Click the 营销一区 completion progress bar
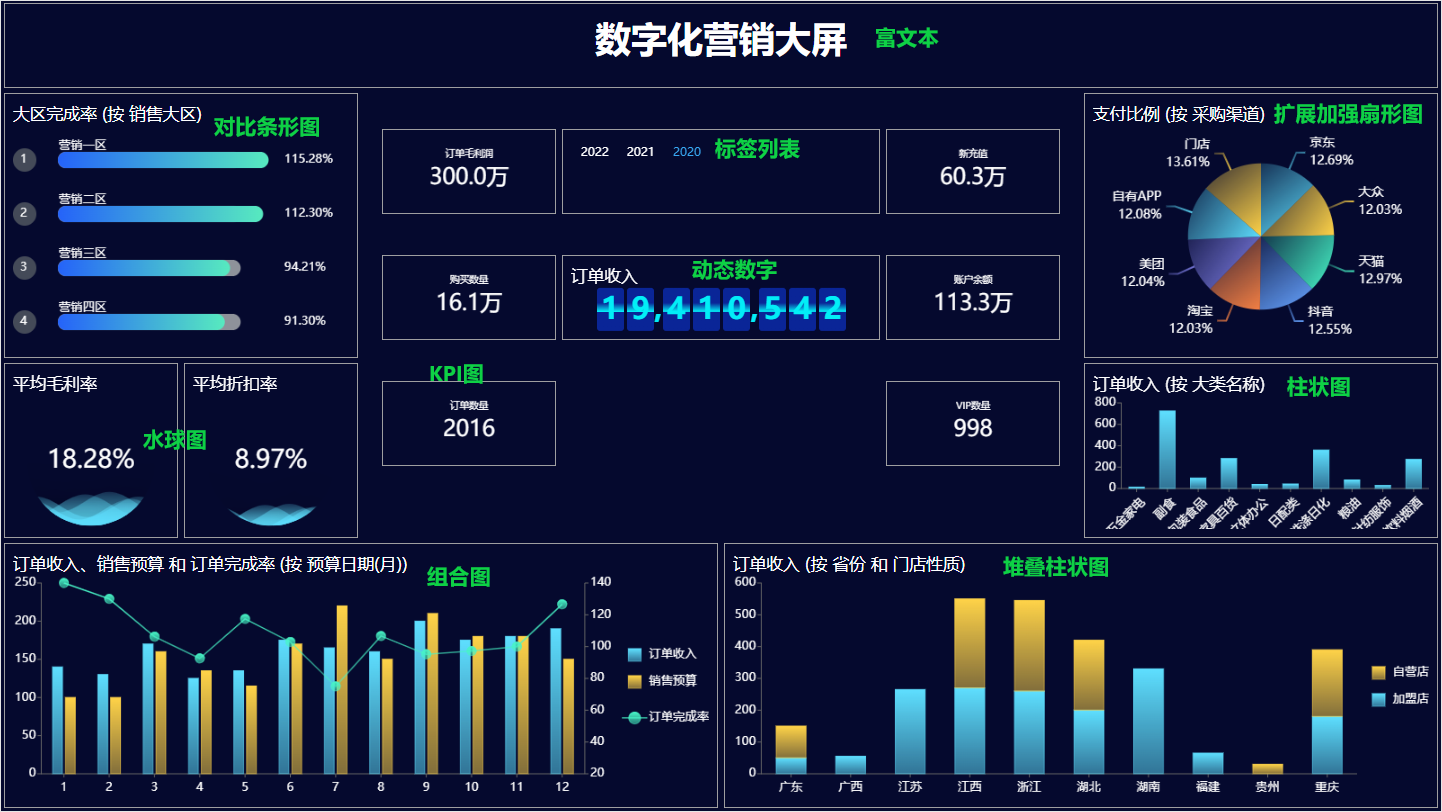The height and width of the screenshot is (812, 1442). click(163, 160)
